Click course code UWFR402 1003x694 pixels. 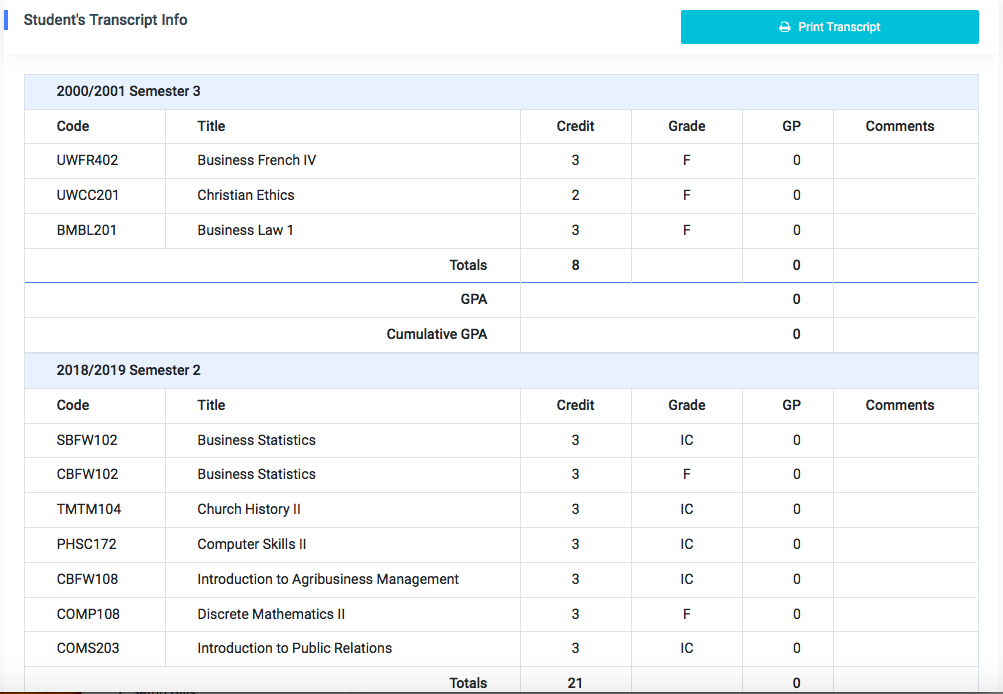click(x=88, y=161)
